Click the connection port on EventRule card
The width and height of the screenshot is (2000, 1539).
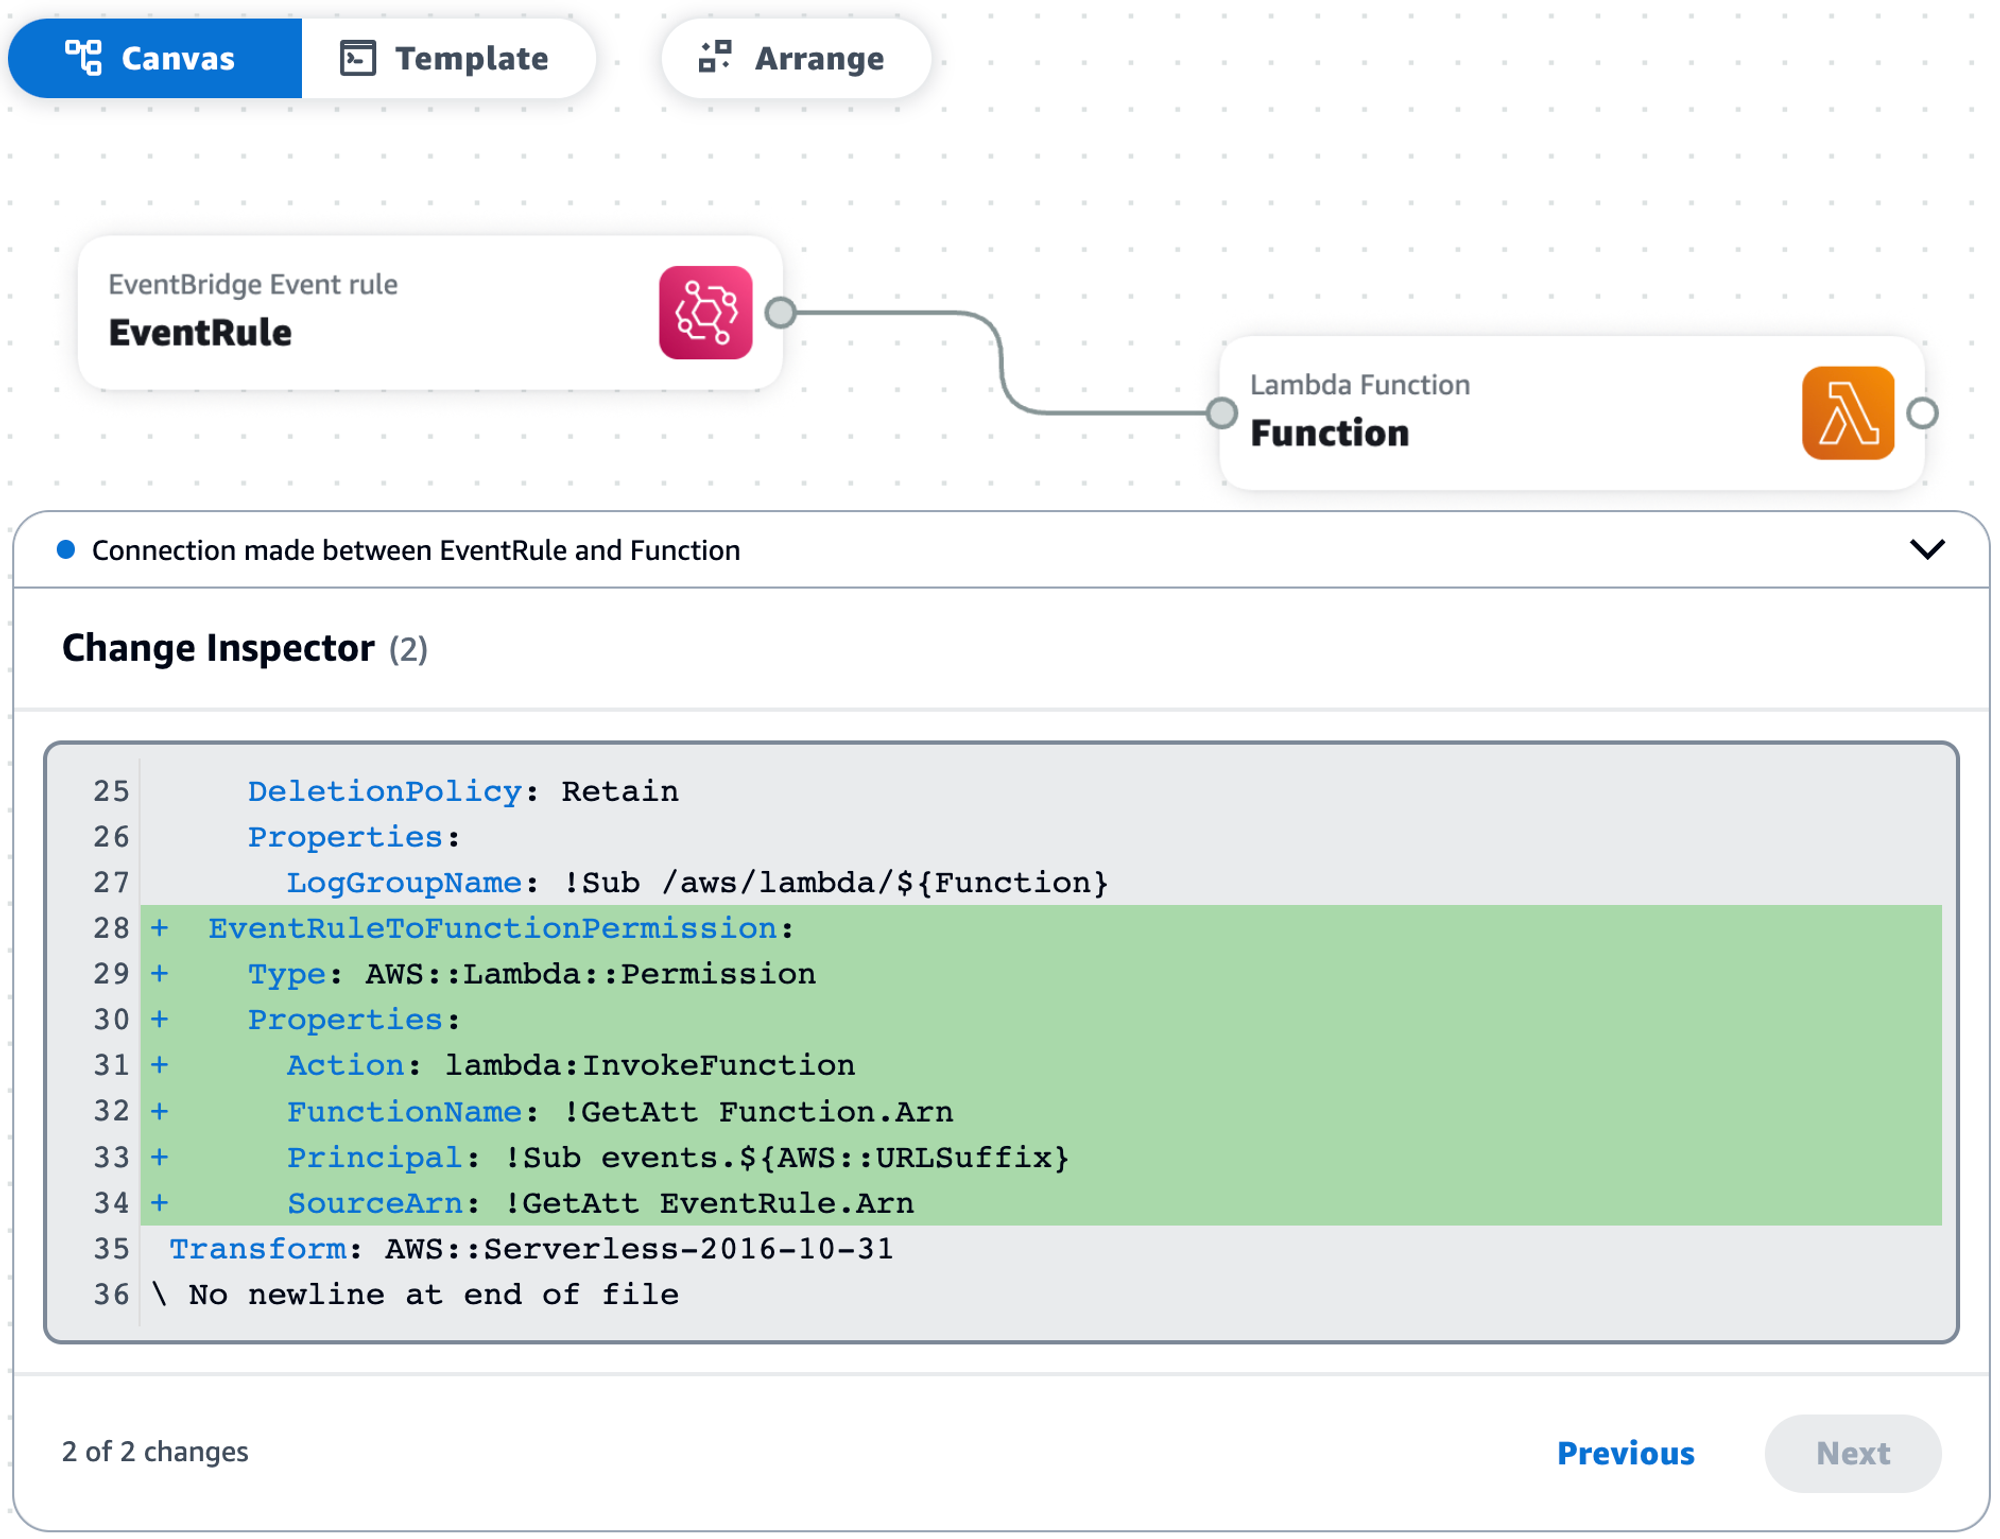pyautogui.click(x=780, y=313)
